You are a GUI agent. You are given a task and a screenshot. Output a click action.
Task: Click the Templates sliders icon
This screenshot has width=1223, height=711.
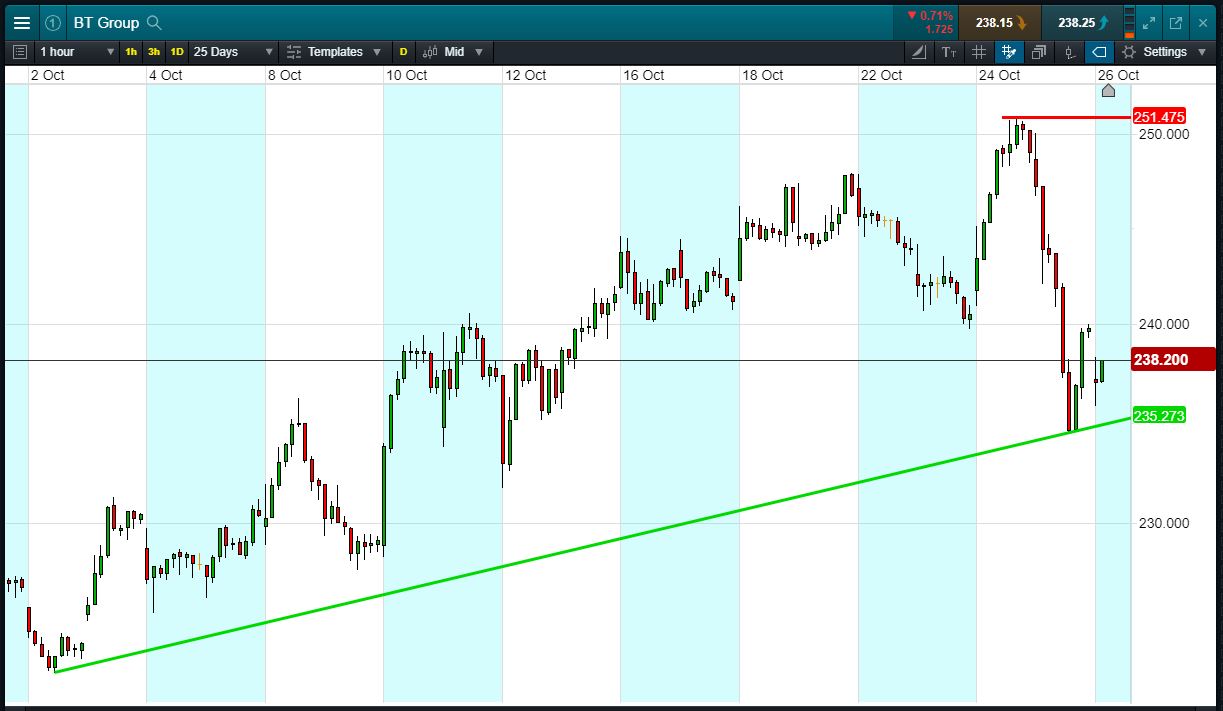click(294, 51)
